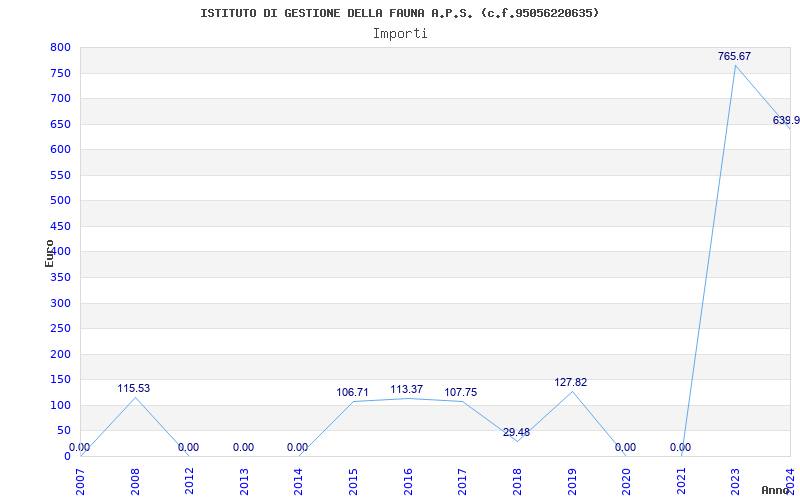
Task: Click the 750 y-axis tick label
Action: click(x=60, y=73)
